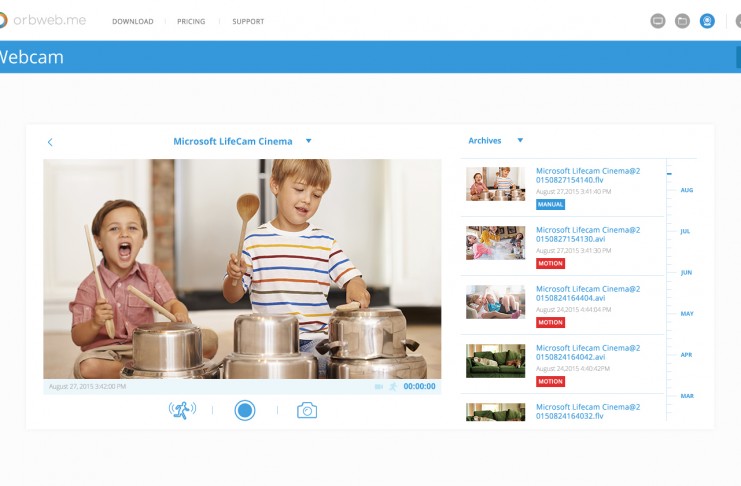Open thumbnail of the 0150824164404.avi recording
The width and height of the screenshot is (741, 486).
click(495, 302)
